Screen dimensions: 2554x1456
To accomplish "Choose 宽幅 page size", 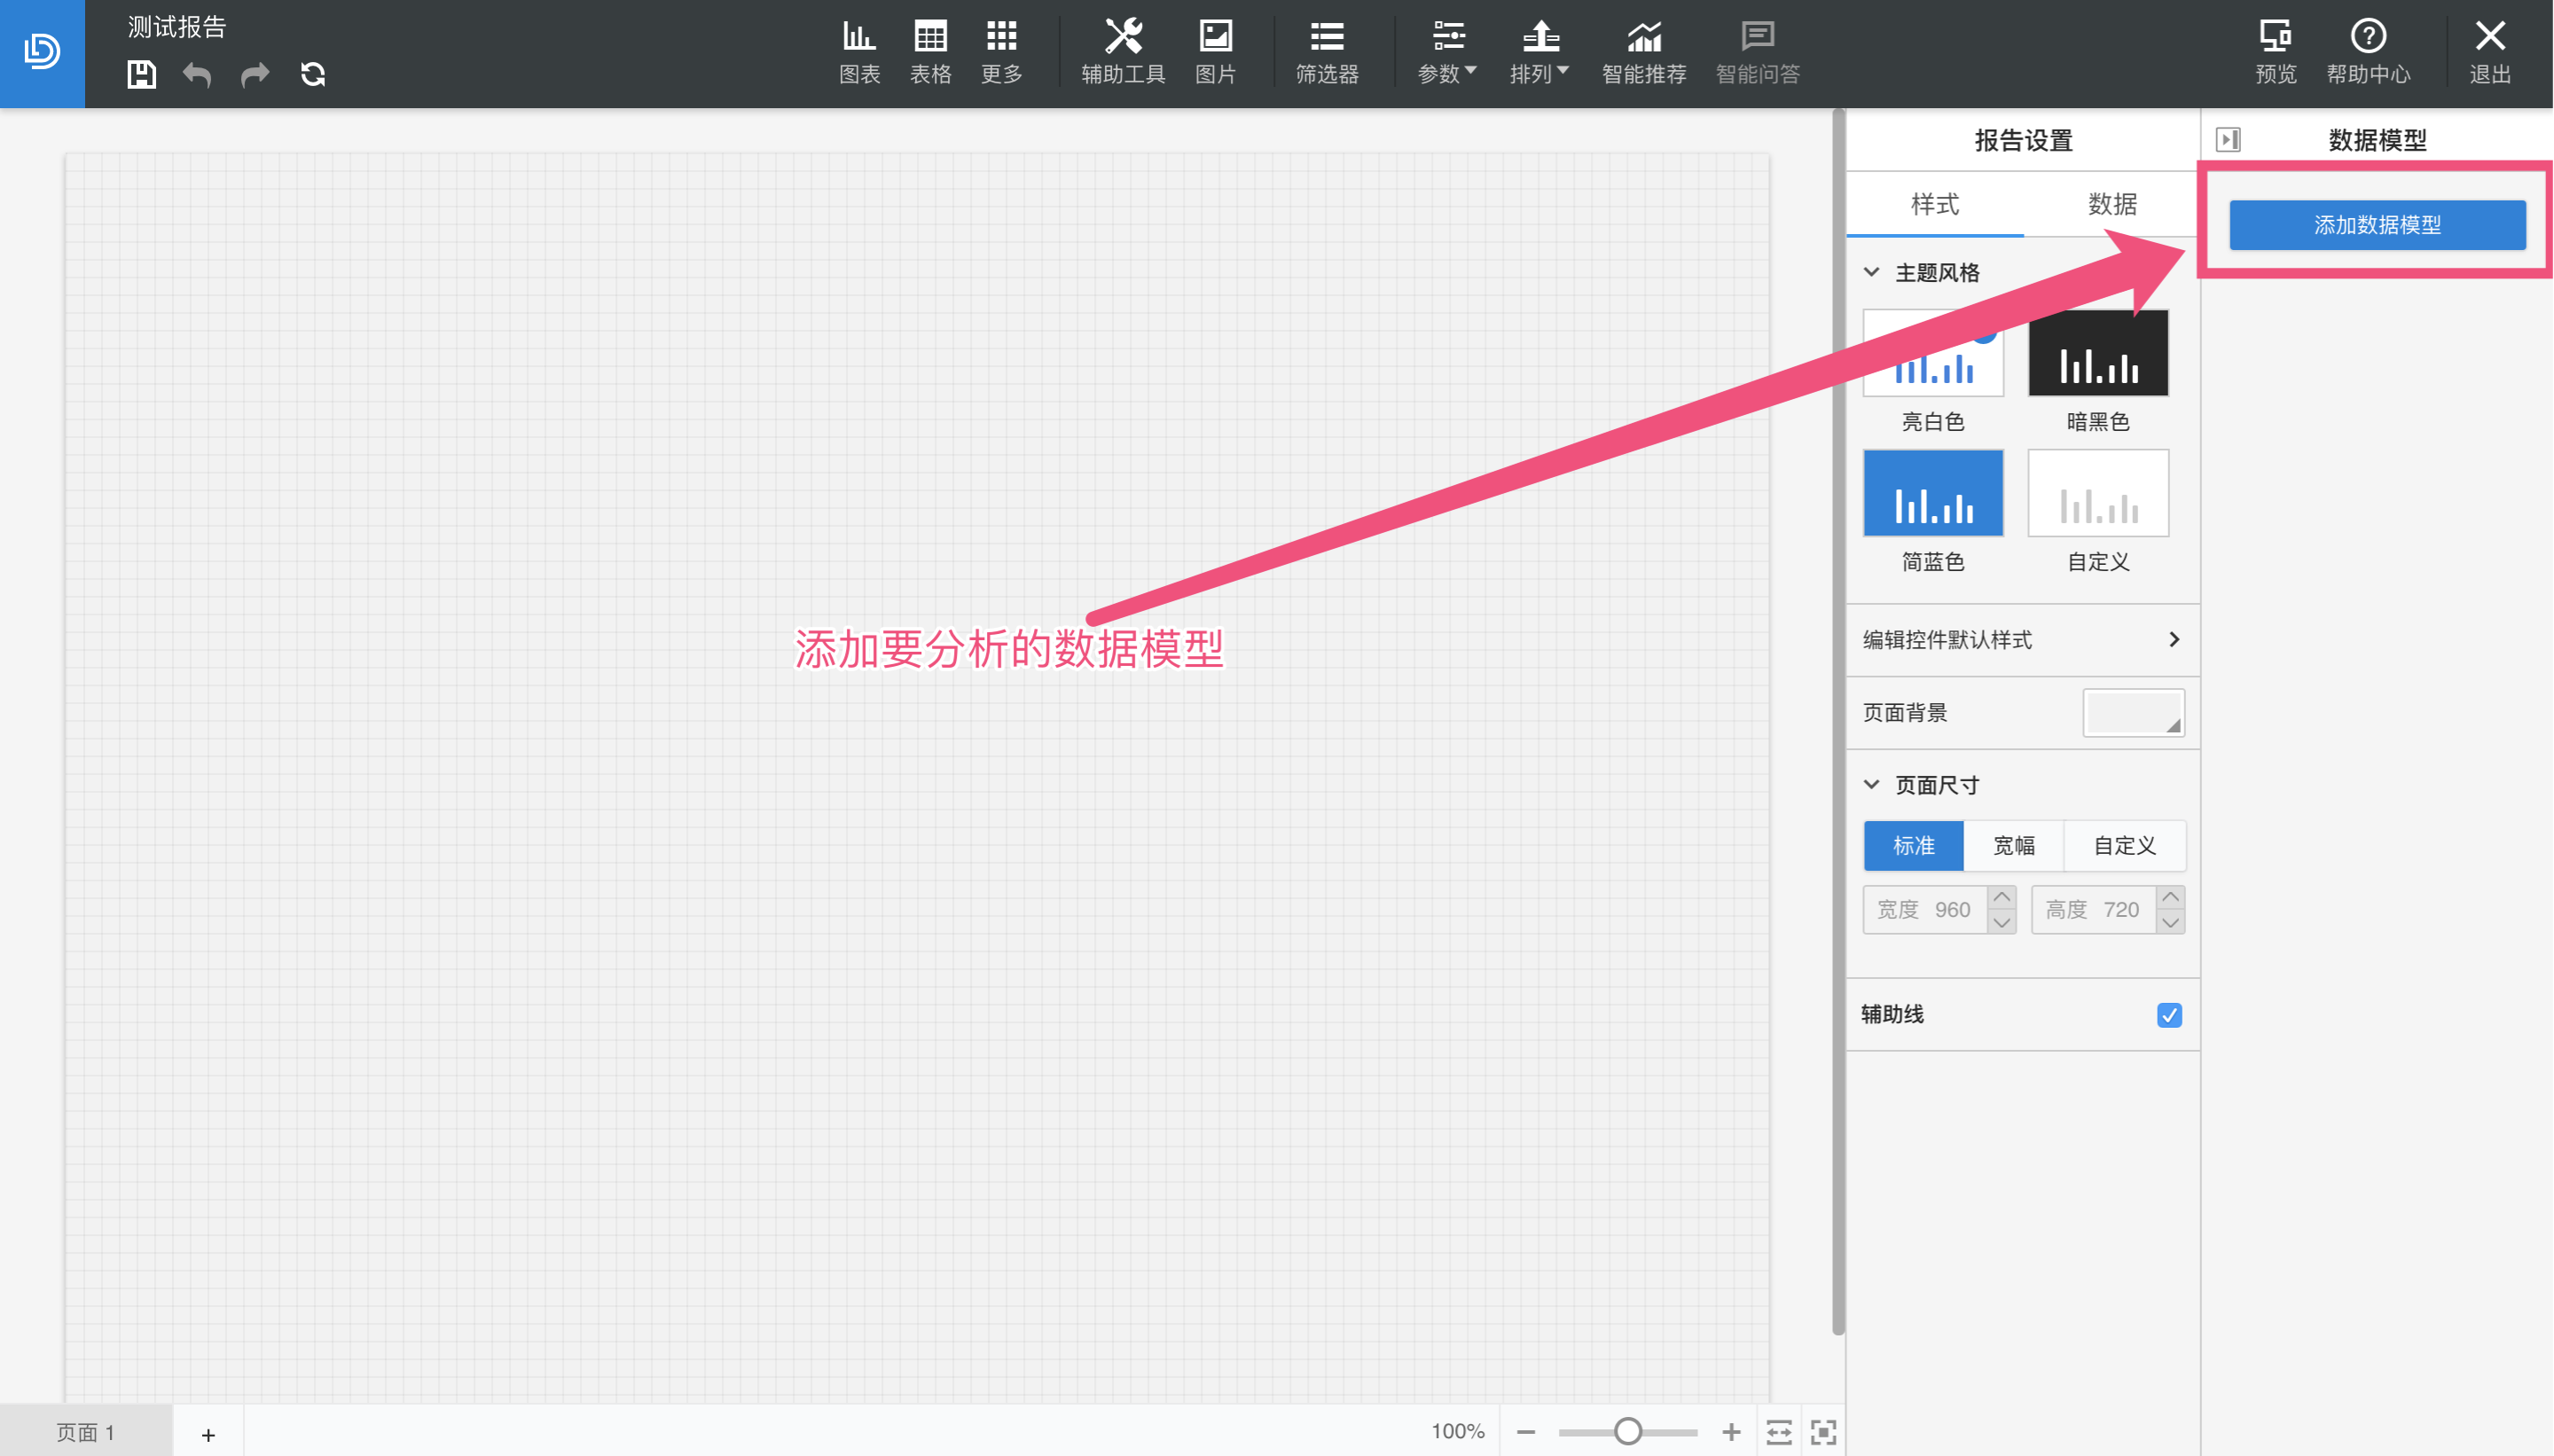I will coord(2013,846).
